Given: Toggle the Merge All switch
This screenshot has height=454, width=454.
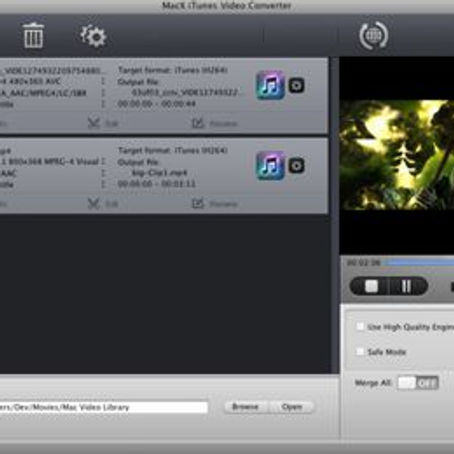Looking at the screenshot, I should [x=418, y=383].
